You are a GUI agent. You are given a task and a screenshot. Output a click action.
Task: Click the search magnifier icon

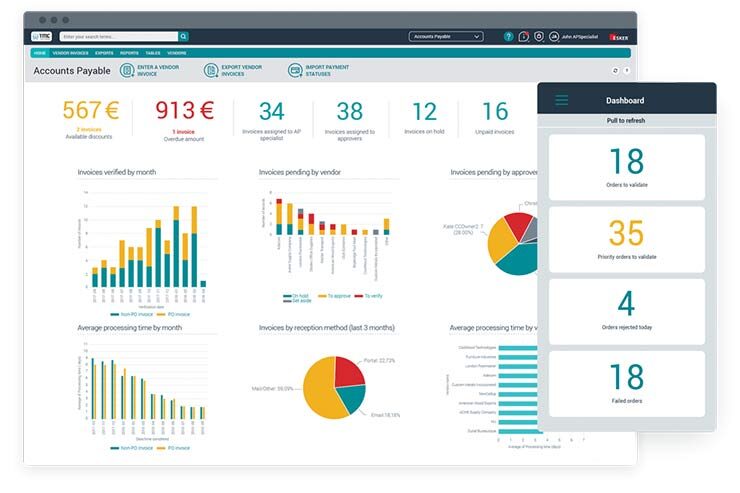point(184,36)
